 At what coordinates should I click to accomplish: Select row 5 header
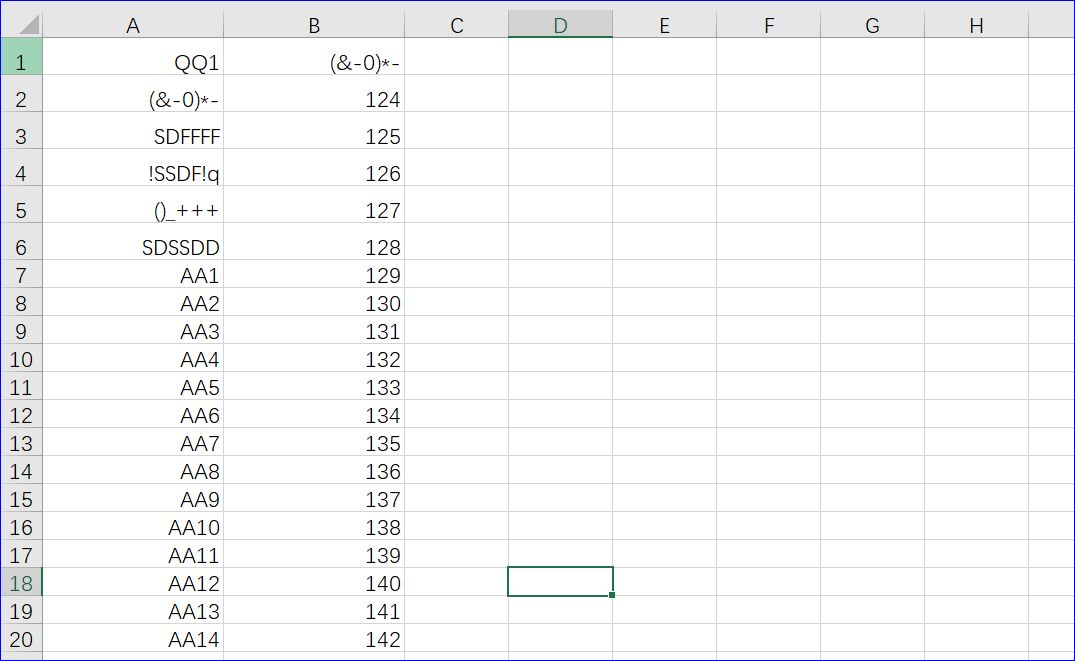pyautogui.click(x=21, y=204)
